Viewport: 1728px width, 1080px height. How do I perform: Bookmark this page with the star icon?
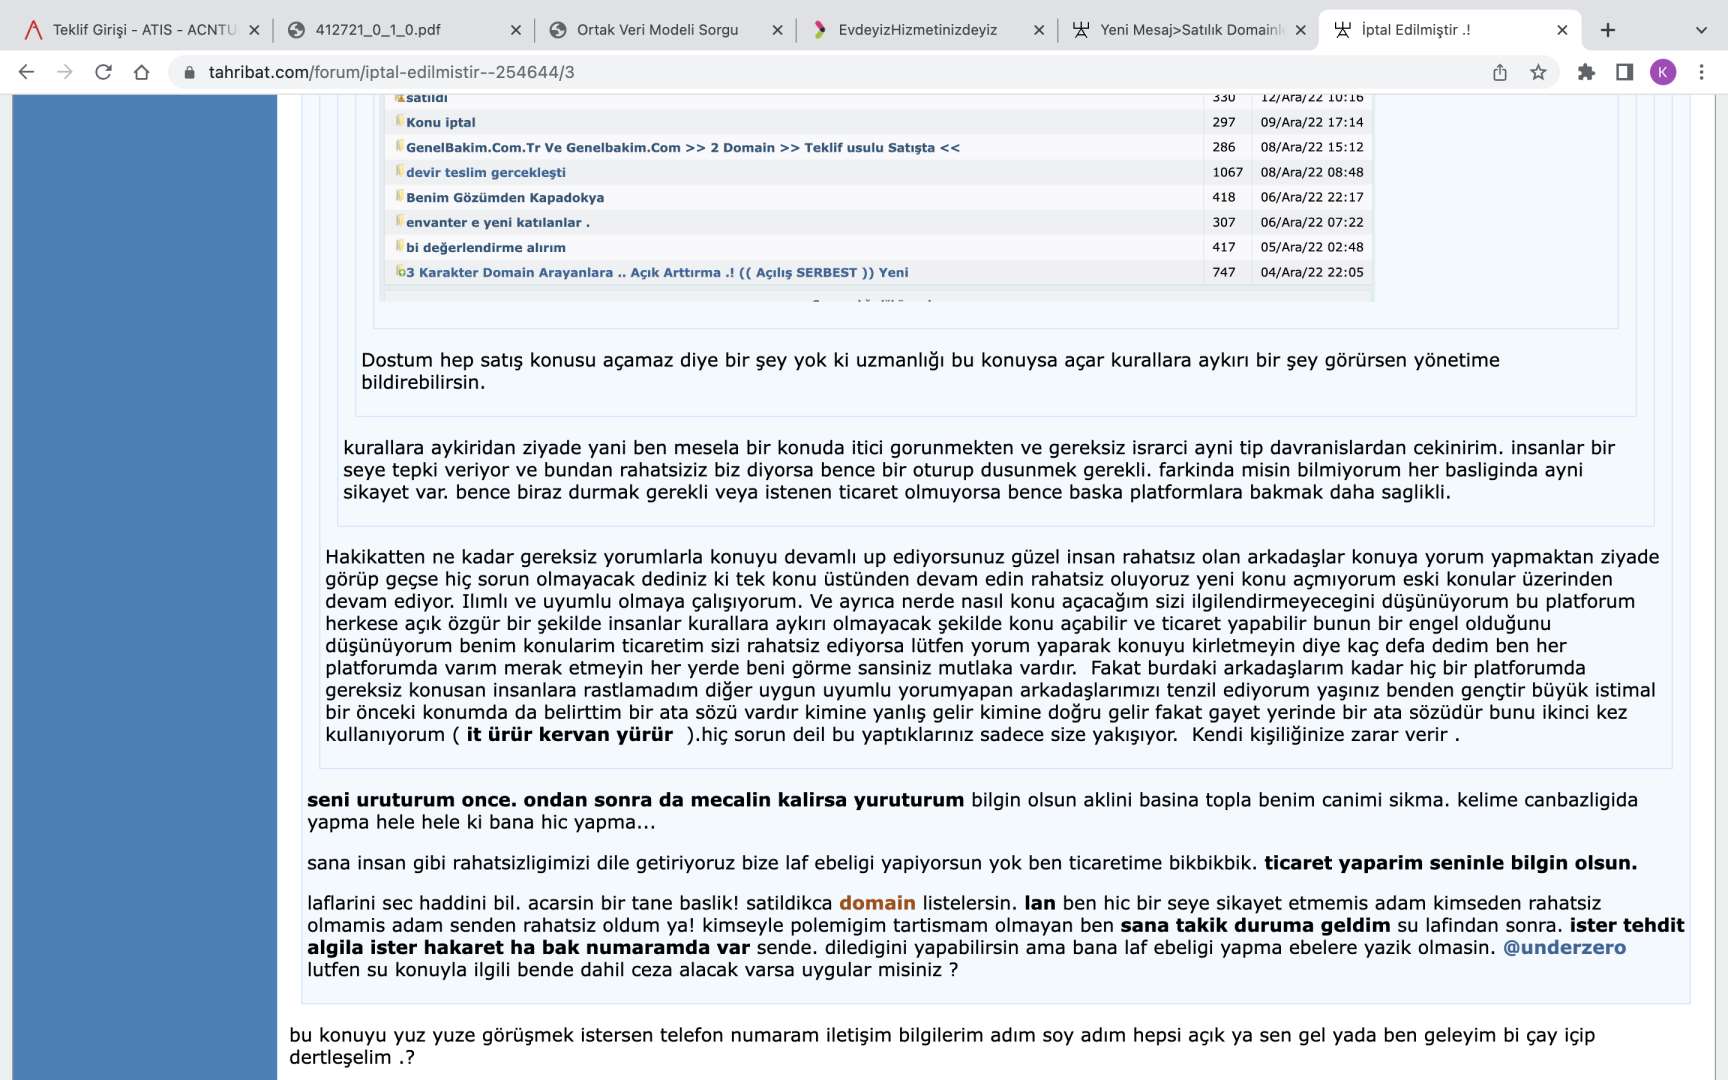[1538, 72]
